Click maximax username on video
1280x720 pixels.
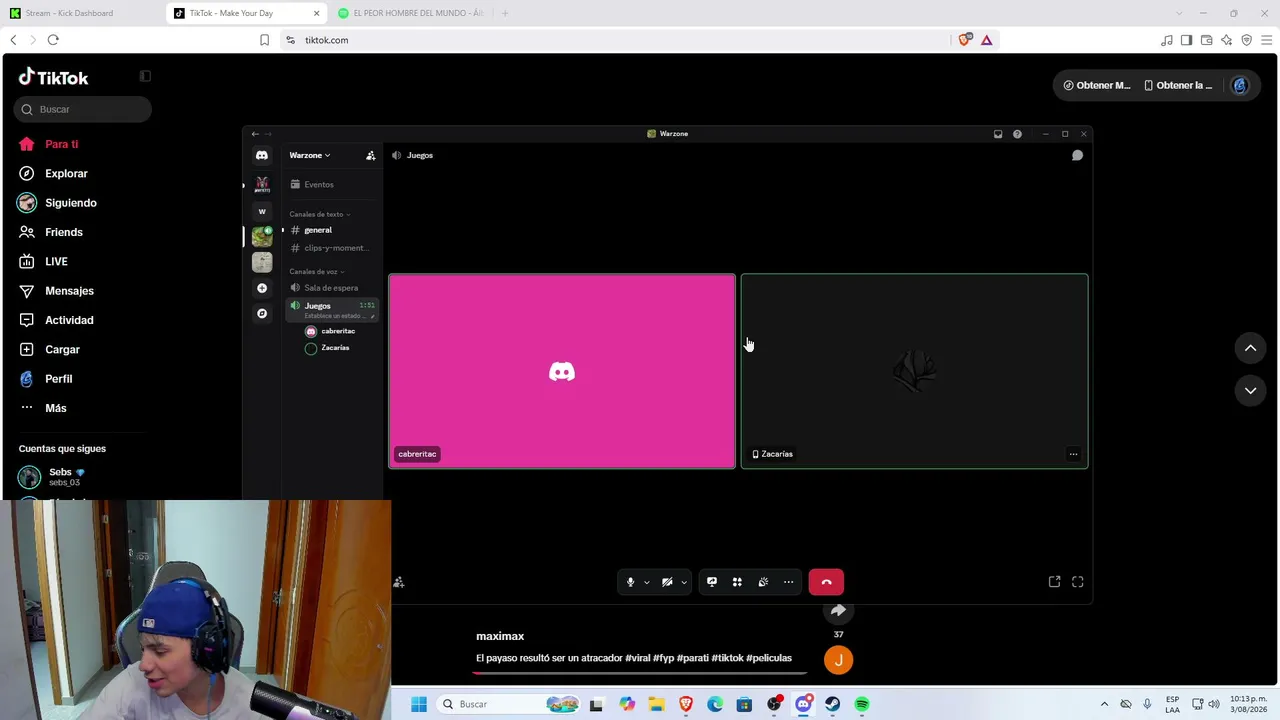pos(500,636)
